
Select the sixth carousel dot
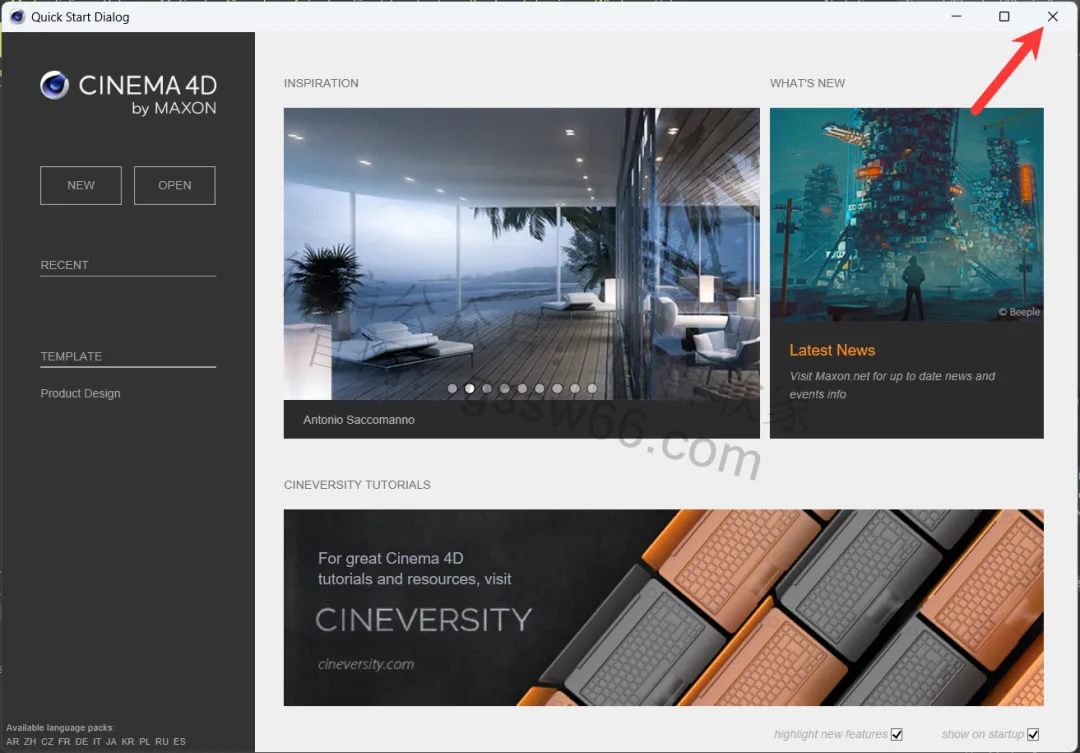539,389
